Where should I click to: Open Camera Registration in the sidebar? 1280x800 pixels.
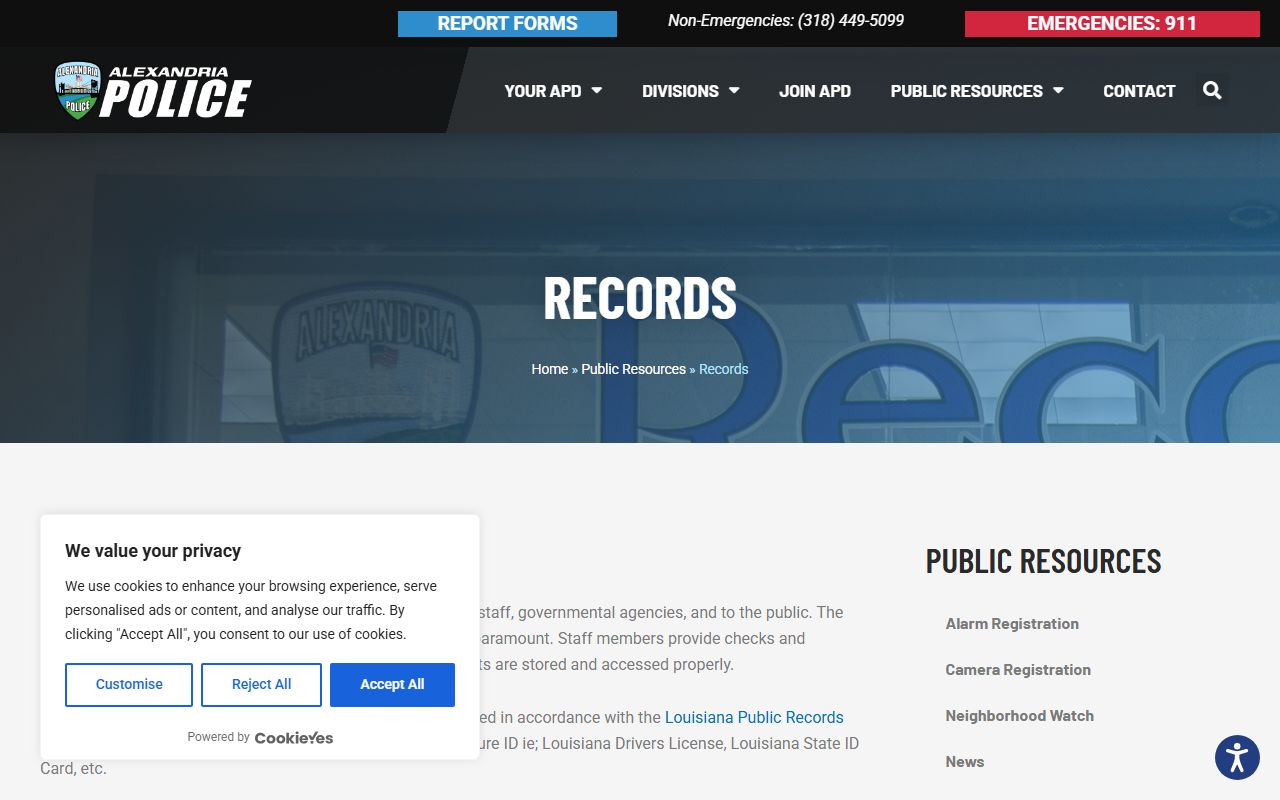point(1018,670)
